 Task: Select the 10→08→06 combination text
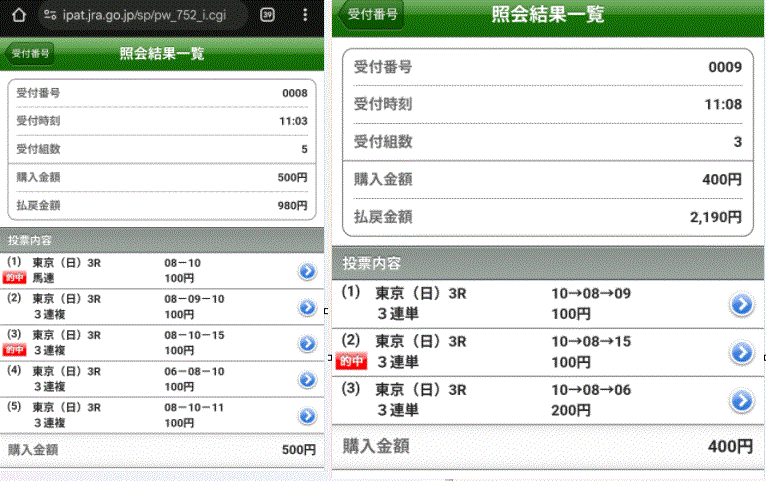point(591,390)
